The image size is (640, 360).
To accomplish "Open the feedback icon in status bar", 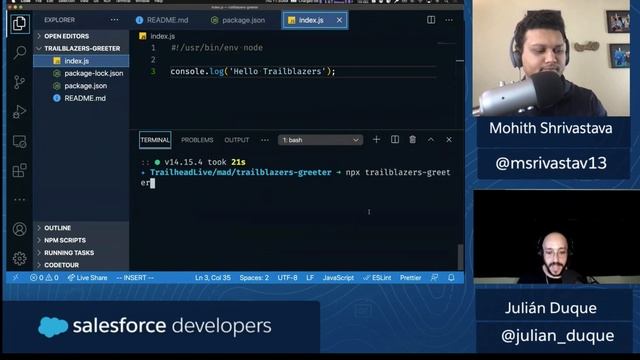I will point(435,278).
